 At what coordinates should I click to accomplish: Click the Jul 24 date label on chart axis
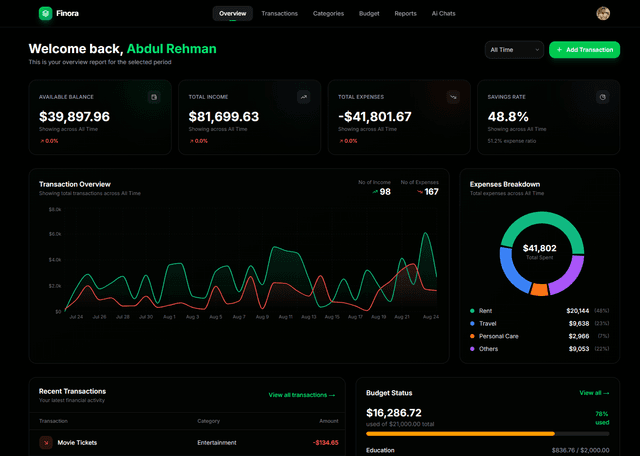(76, 317)
